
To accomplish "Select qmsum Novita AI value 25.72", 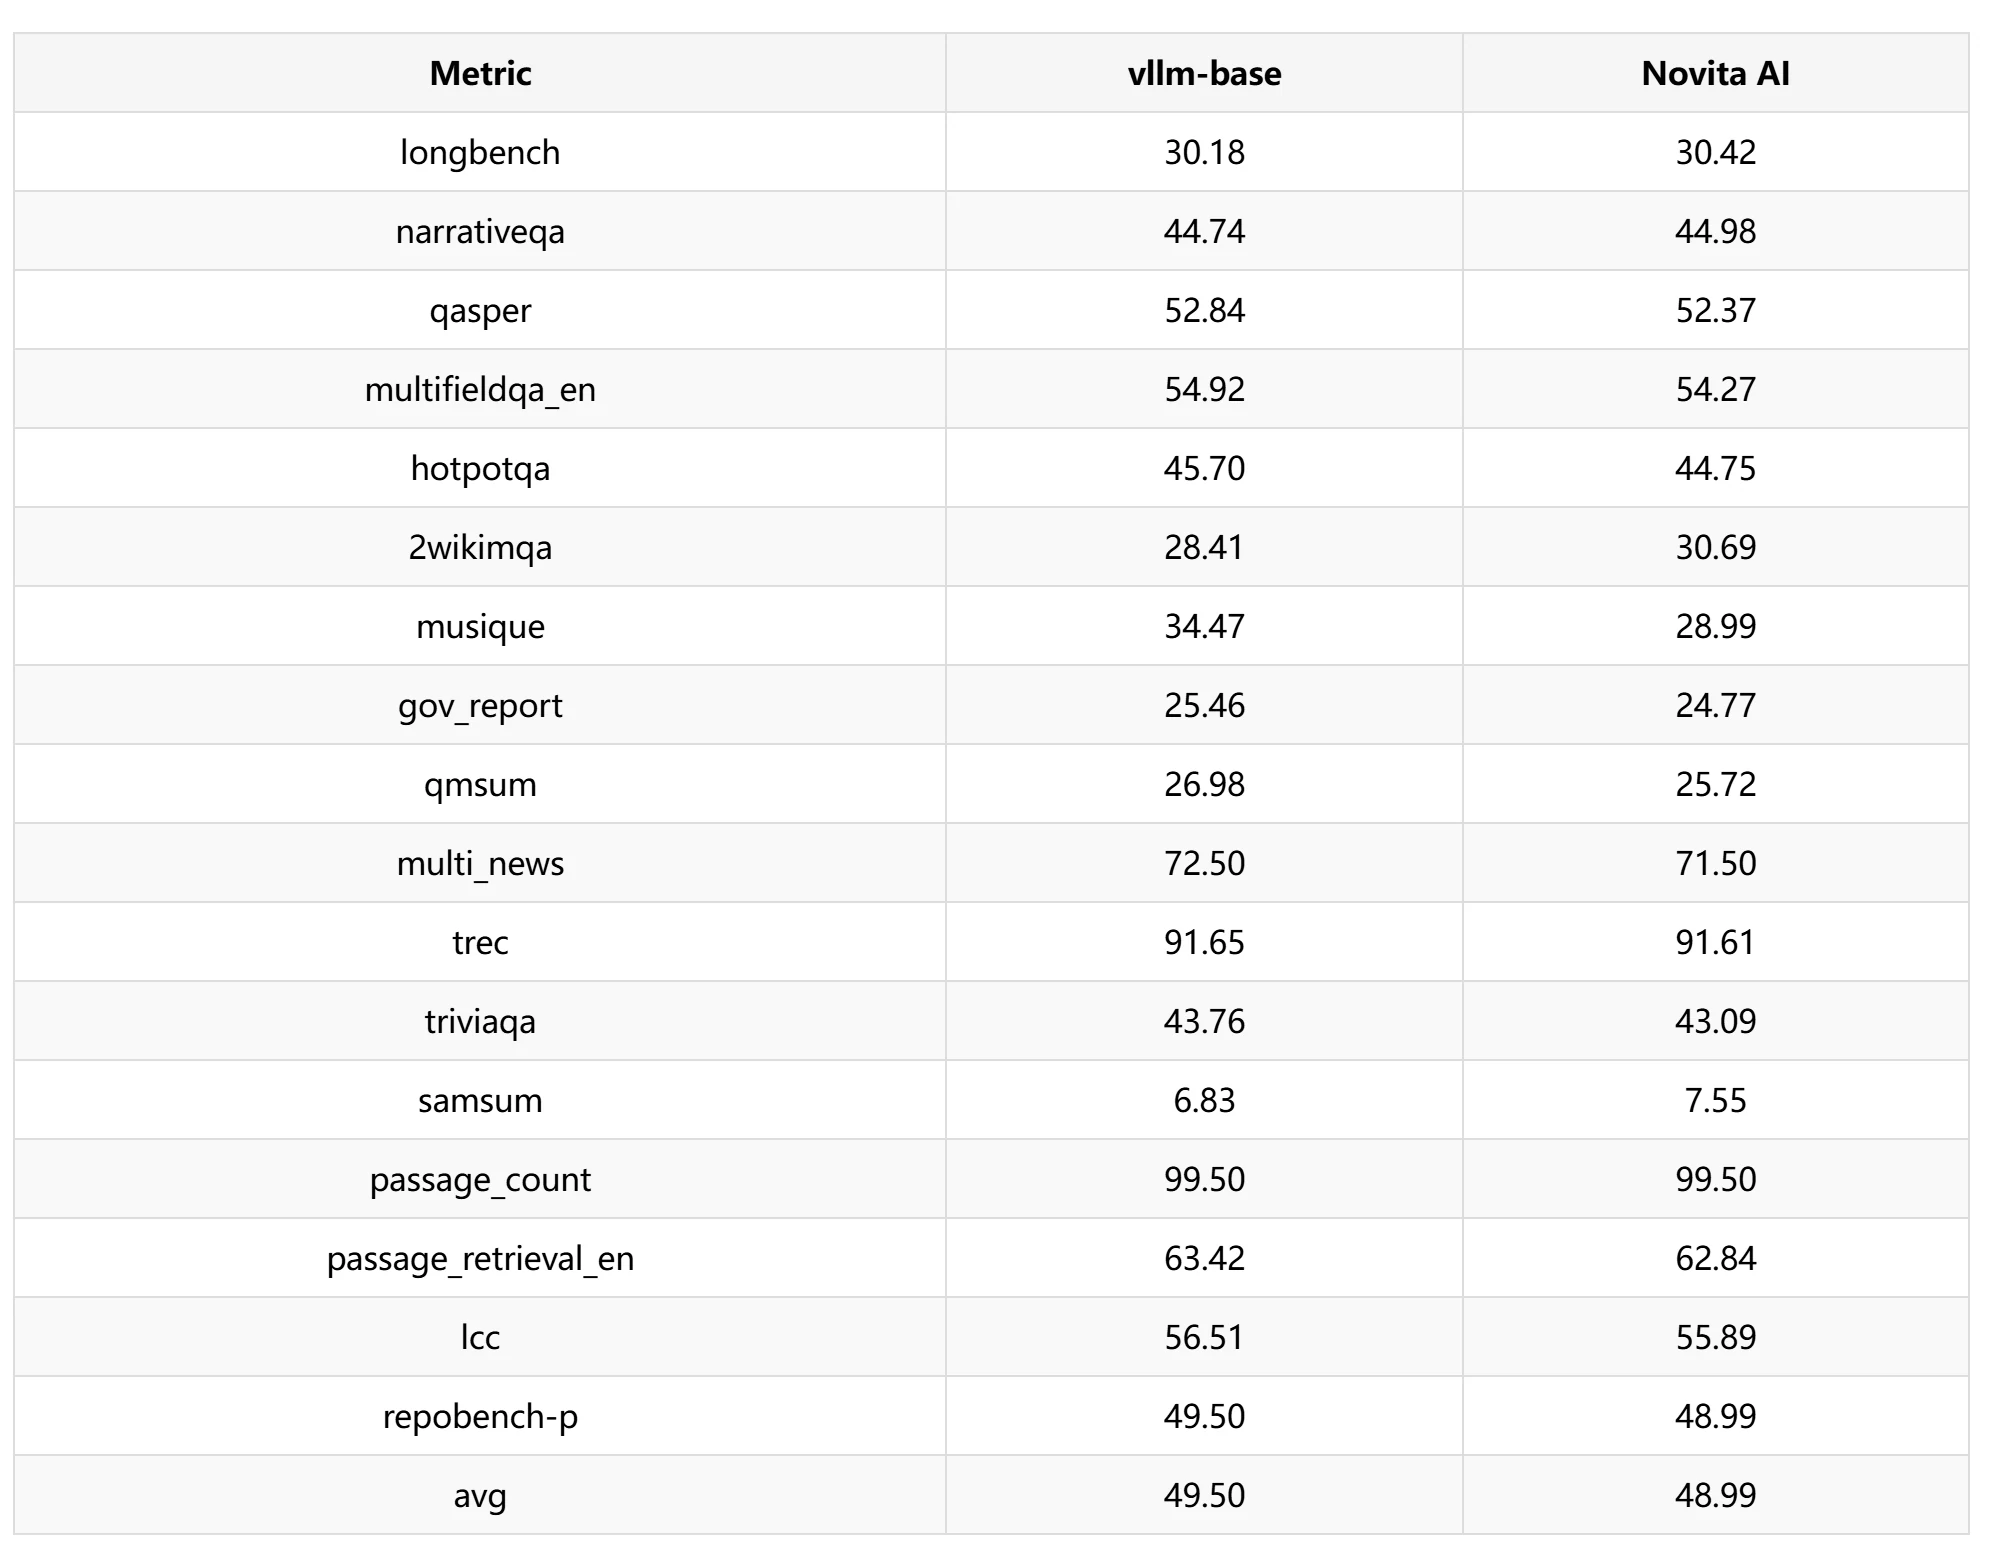I will [x=1715, y=784].
